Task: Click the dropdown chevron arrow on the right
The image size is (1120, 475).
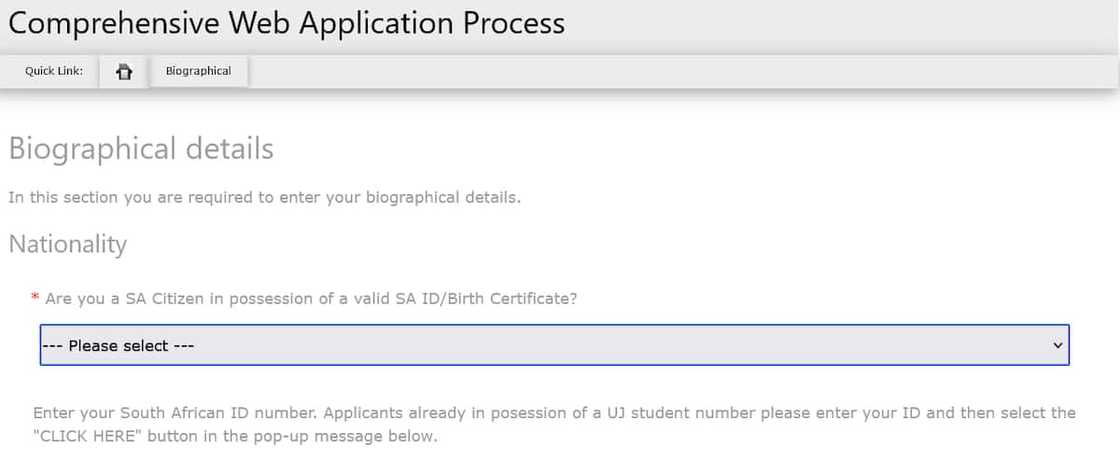Action: 1057,345
